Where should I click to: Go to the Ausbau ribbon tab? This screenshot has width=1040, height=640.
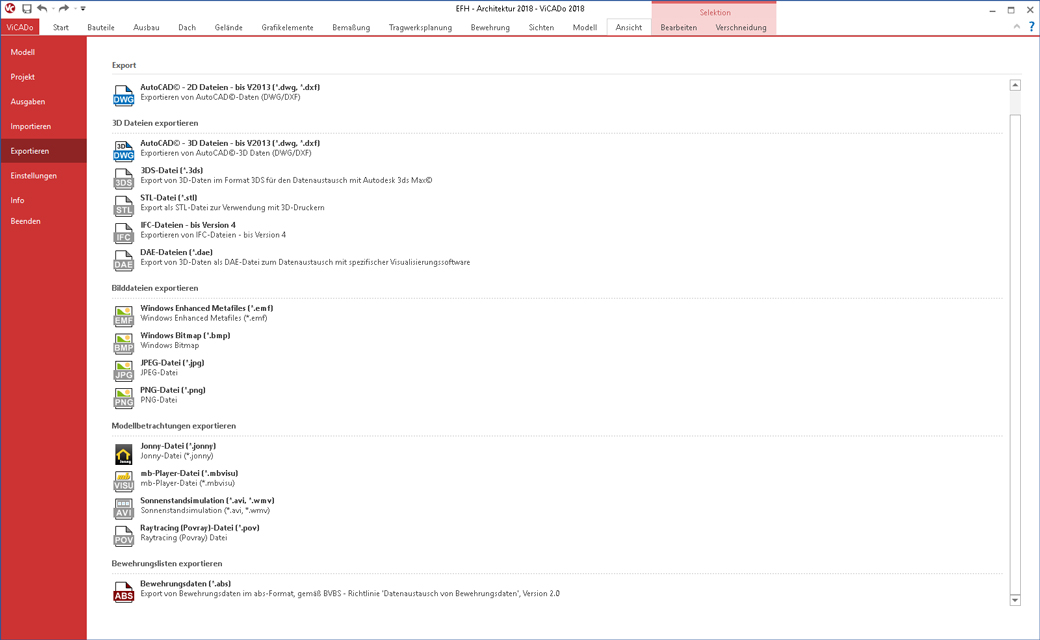(x=146, y=27)
